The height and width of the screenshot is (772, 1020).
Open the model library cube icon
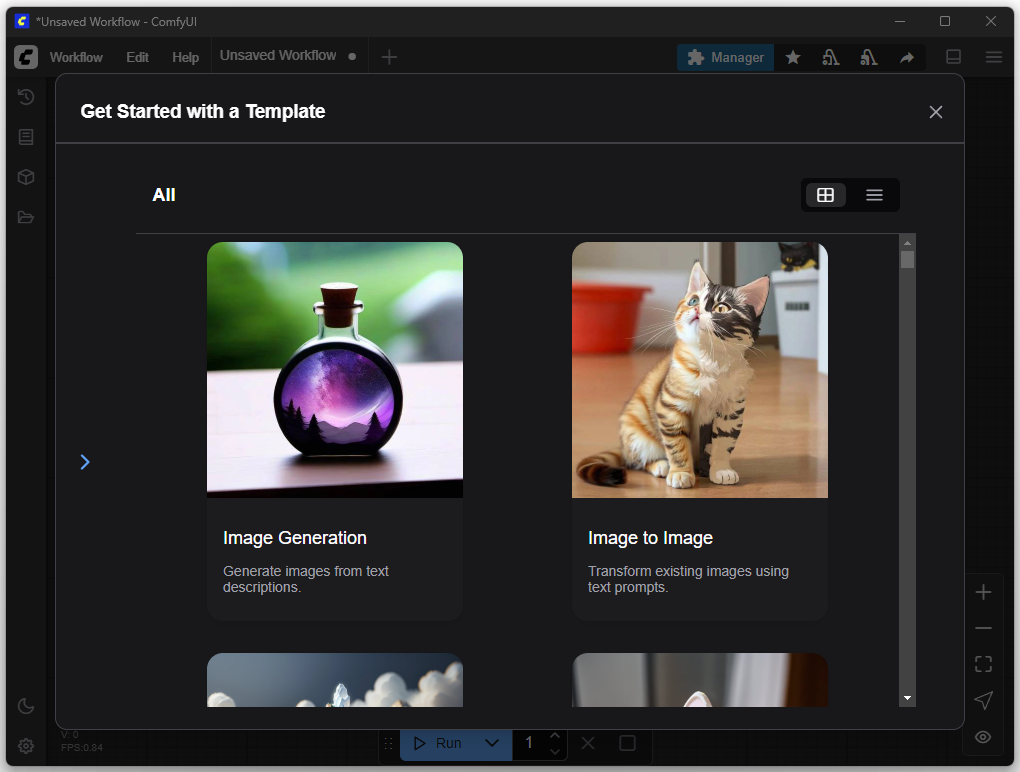click(26, 177)
